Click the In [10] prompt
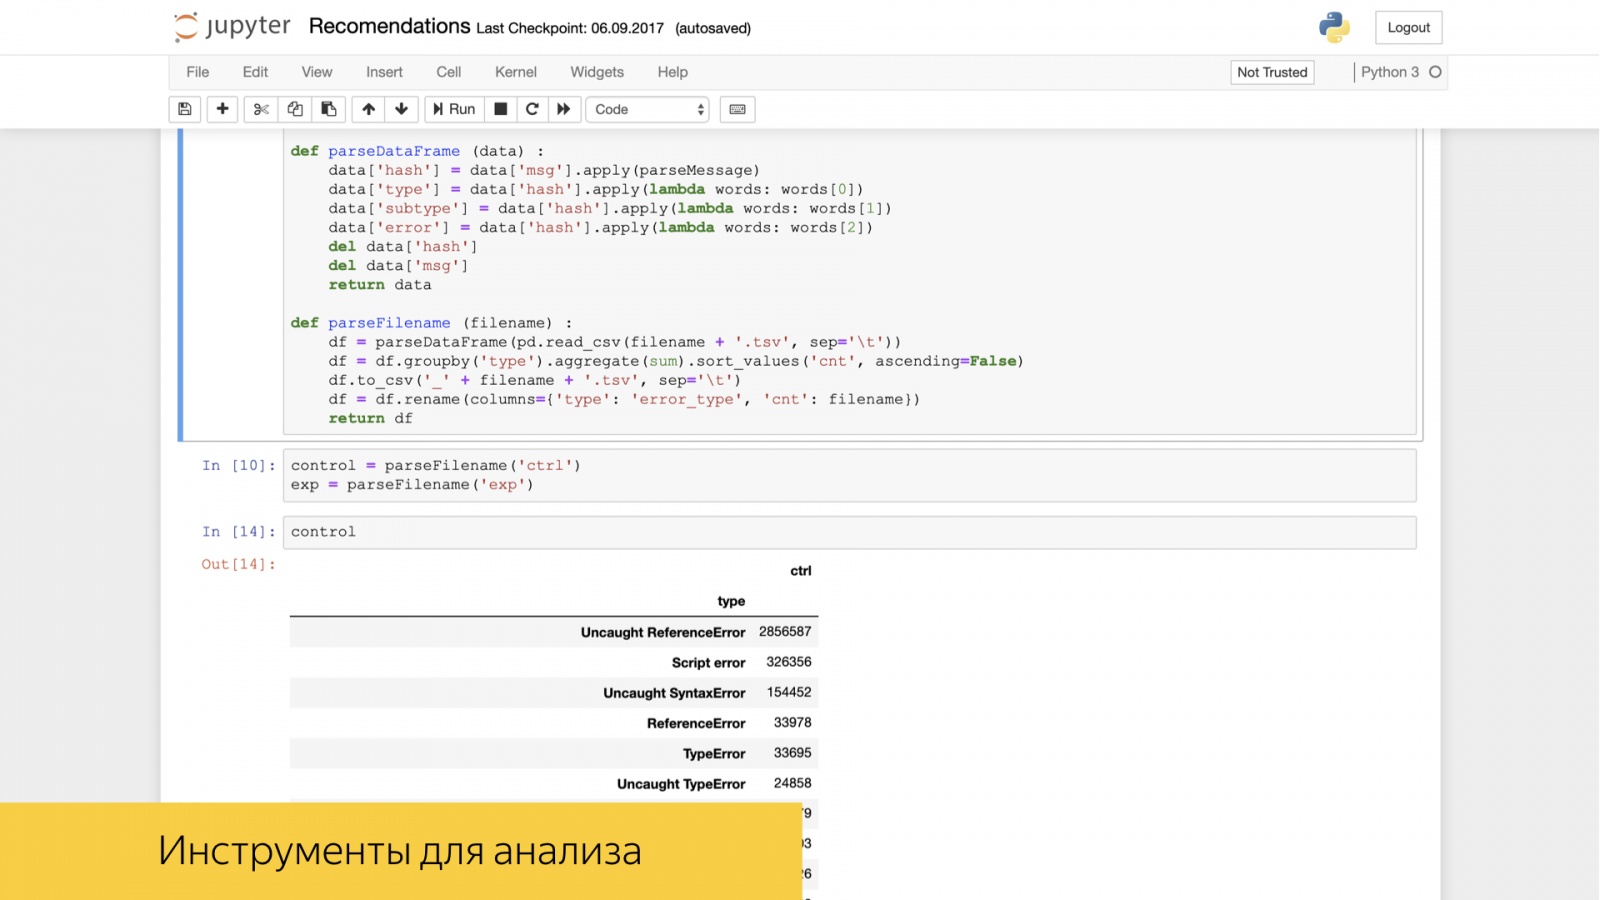1600x900 pixels. pos(238,466)
